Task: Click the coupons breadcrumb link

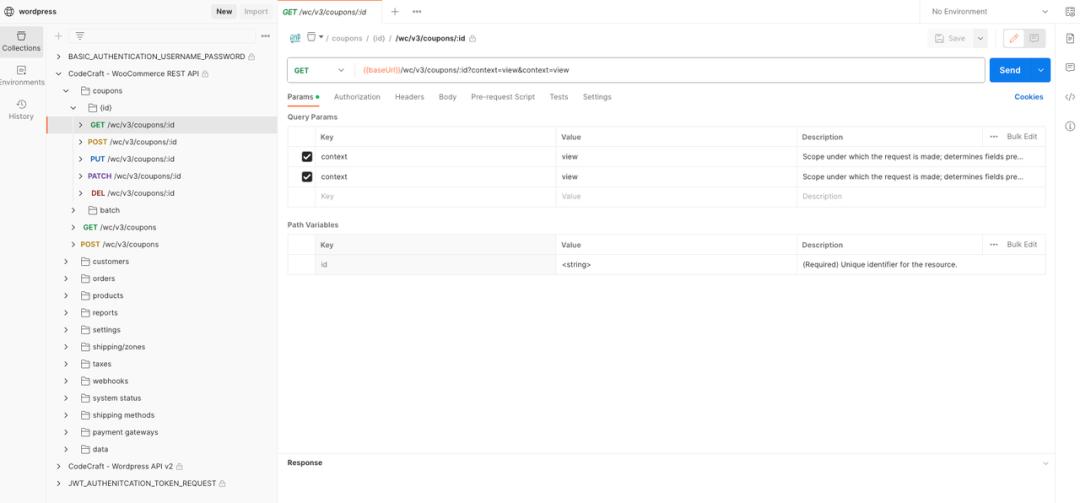Action: (x=346, y=39)
